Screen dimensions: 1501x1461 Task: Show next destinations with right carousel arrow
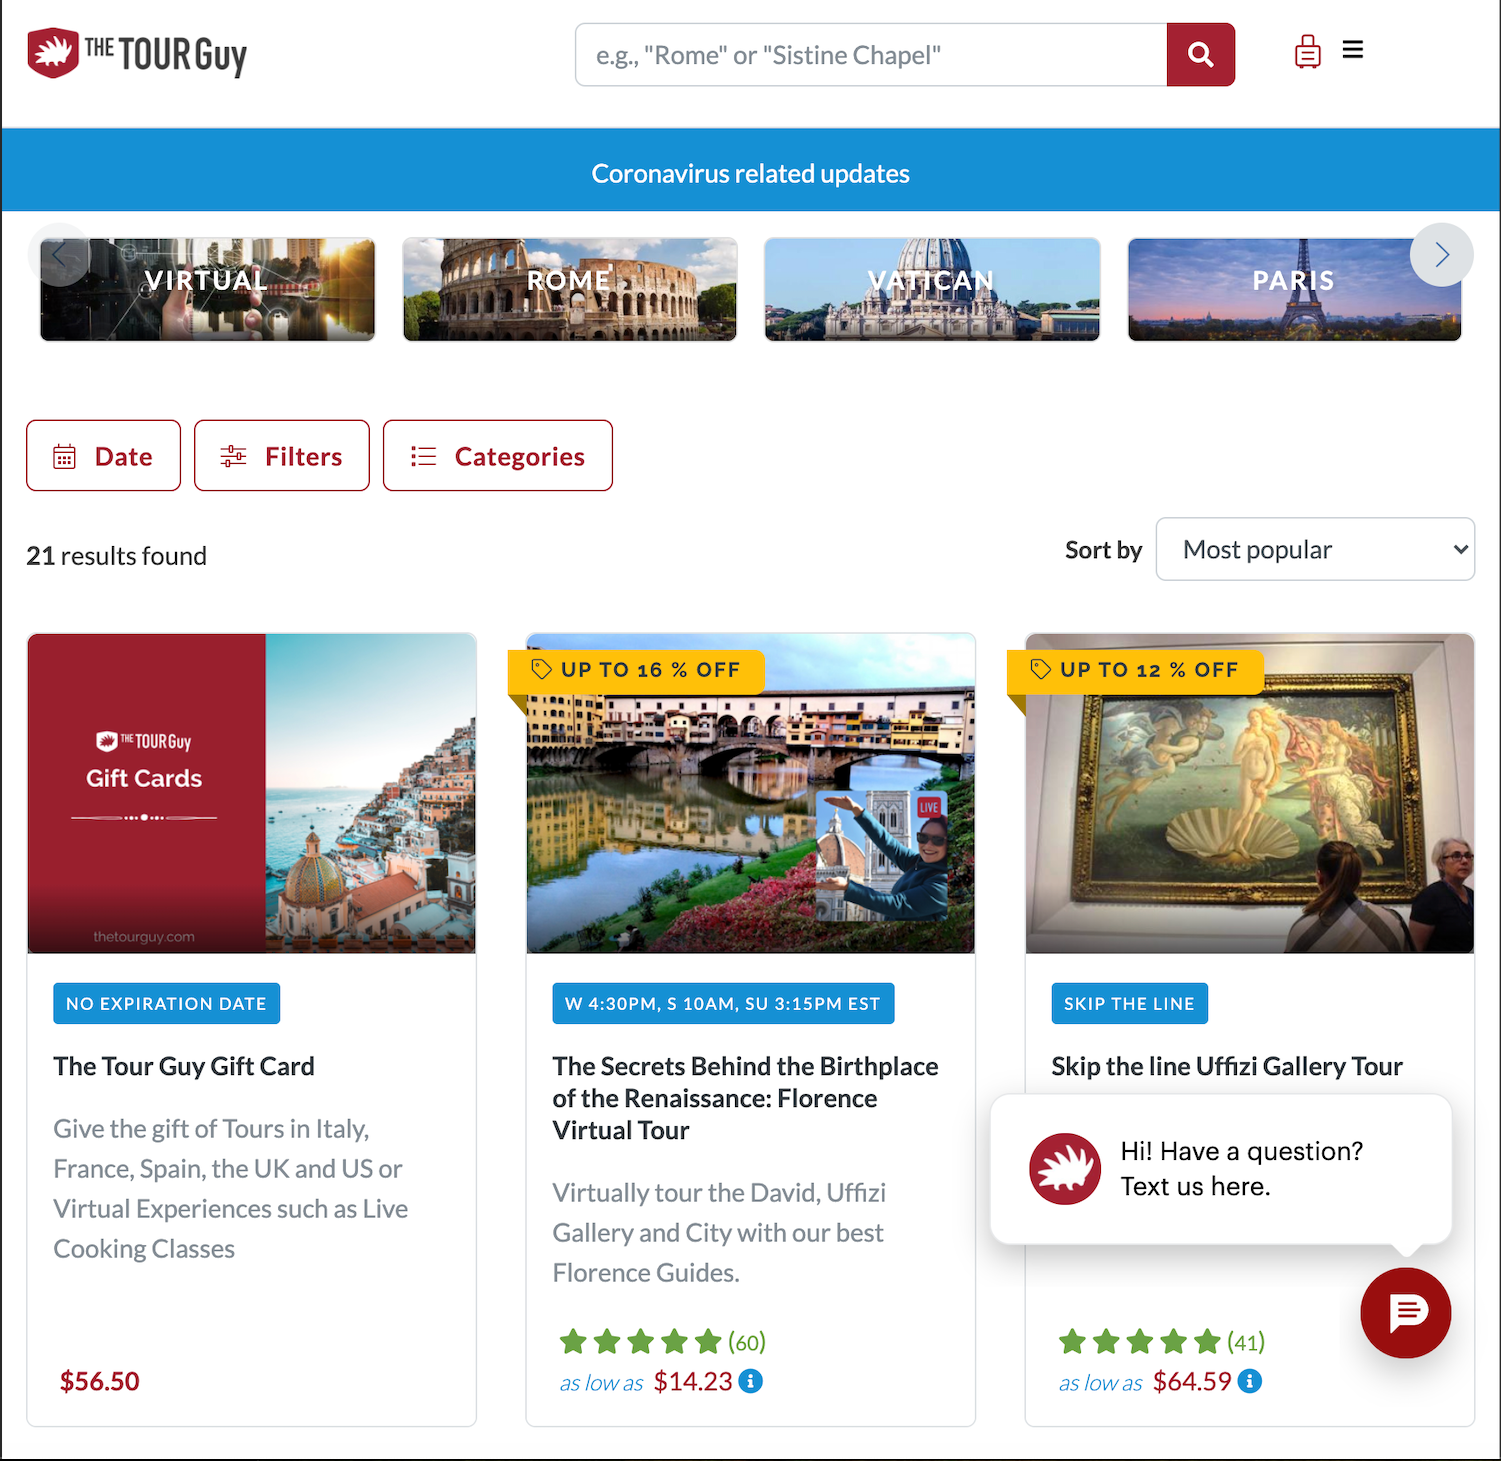pyautogui.click(x=1441, y=255)
